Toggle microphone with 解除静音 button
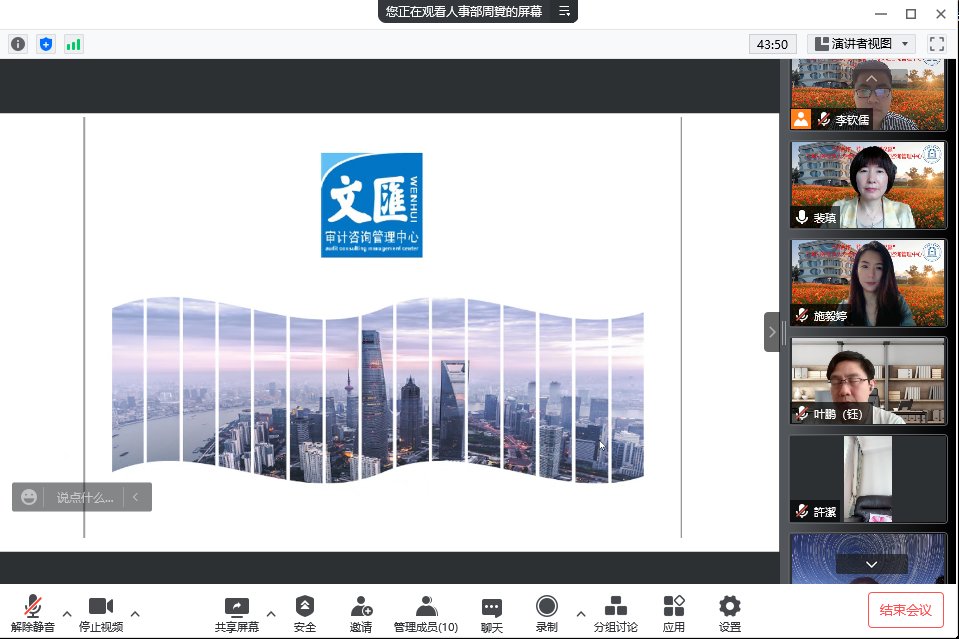Screen dimensions: 959x639 click(x=33, y=613)
